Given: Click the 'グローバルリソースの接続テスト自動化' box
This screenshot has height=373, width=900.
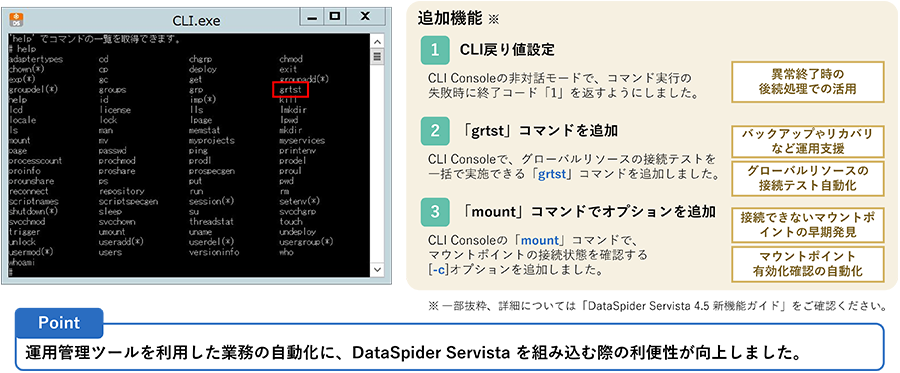Looking at the screenshot, I should [808, 178].
